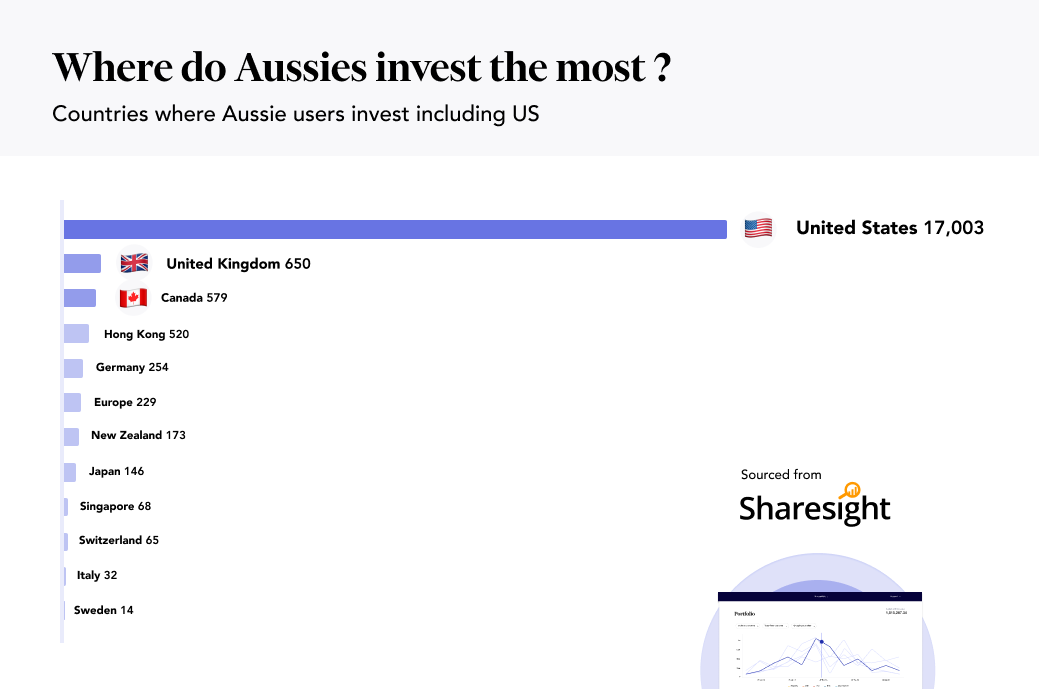Viewport: 1039px width, 689px height.
Task: Open second dropdown in Portfolio thumbnail
Action: tap(775, 626)
